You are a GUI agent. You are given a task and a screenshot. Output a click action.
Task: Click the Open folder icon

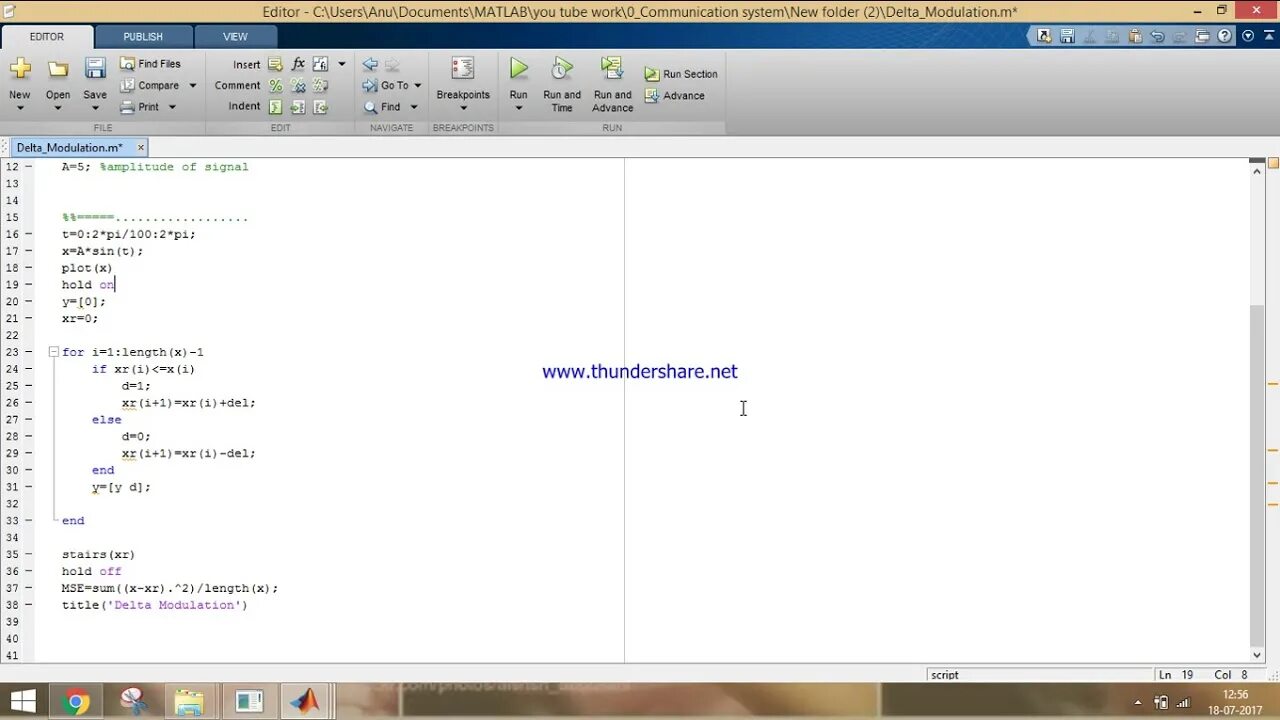[58, 69]
